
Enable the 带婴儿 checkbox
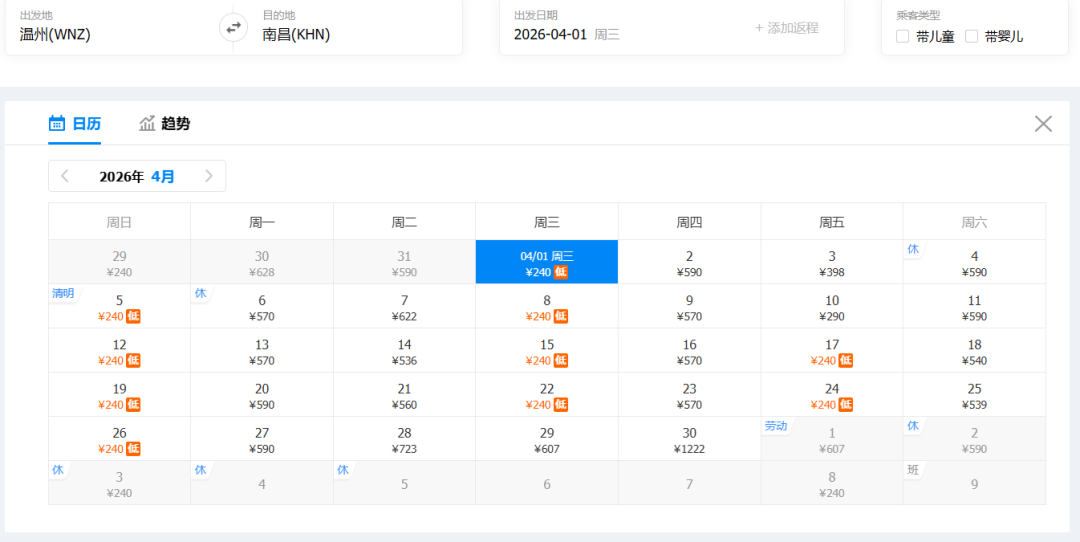point(971,37)
